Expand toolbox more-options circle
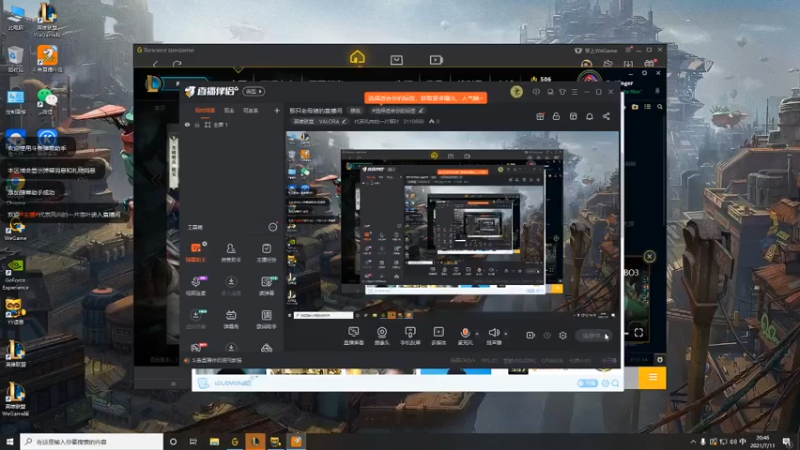The width and height of the screenshot is (800, 450). pyautogui.click(x=273, y=227)
